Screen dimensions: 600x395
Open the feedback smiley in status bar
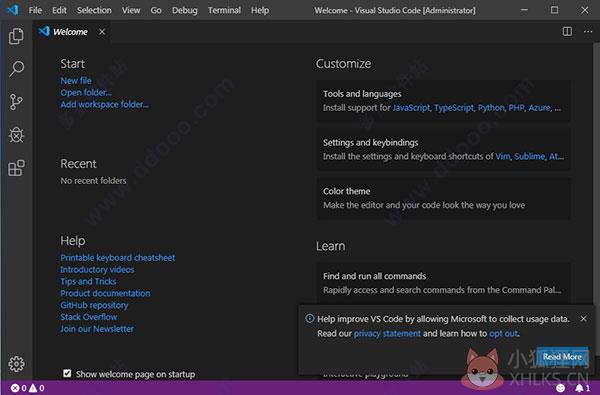tap(560, 388)
